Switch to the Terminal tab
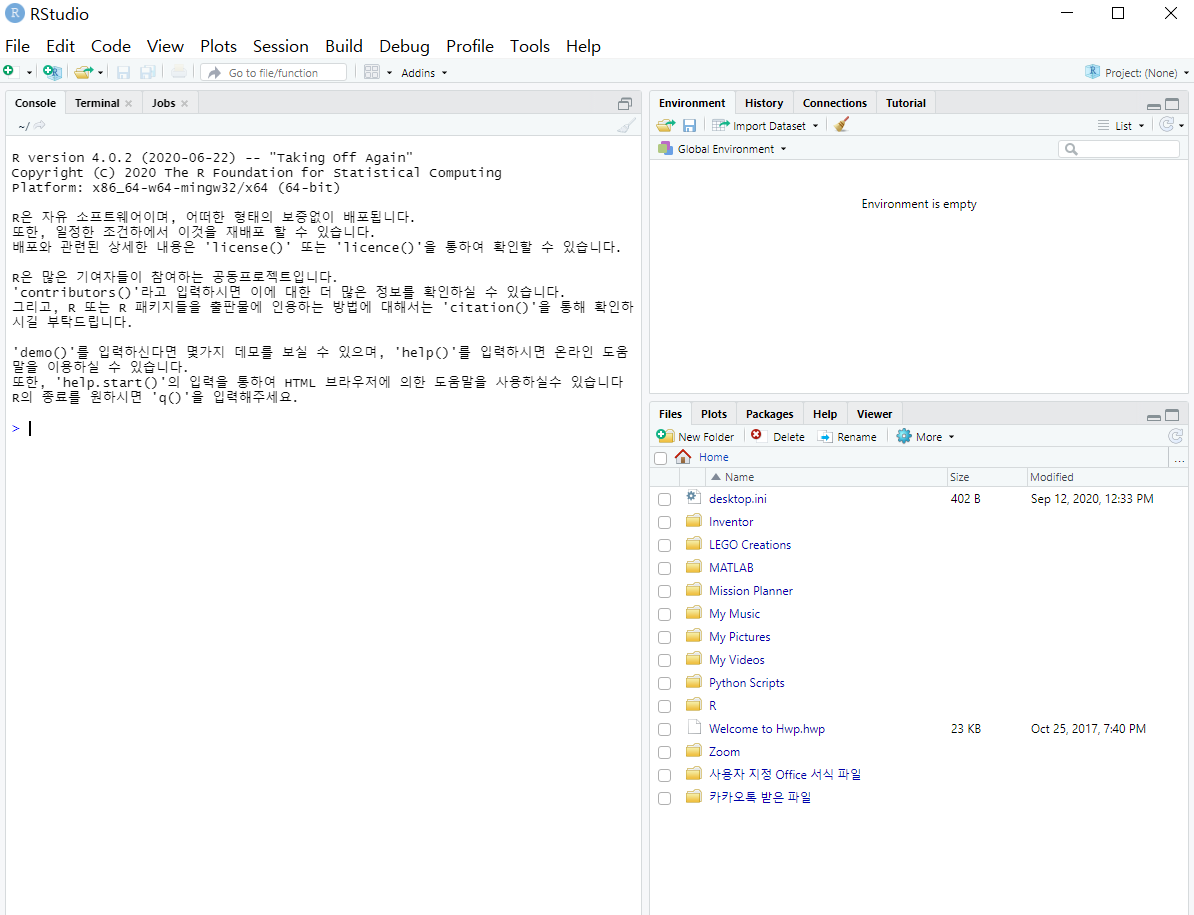 click(x=97, y=104)
